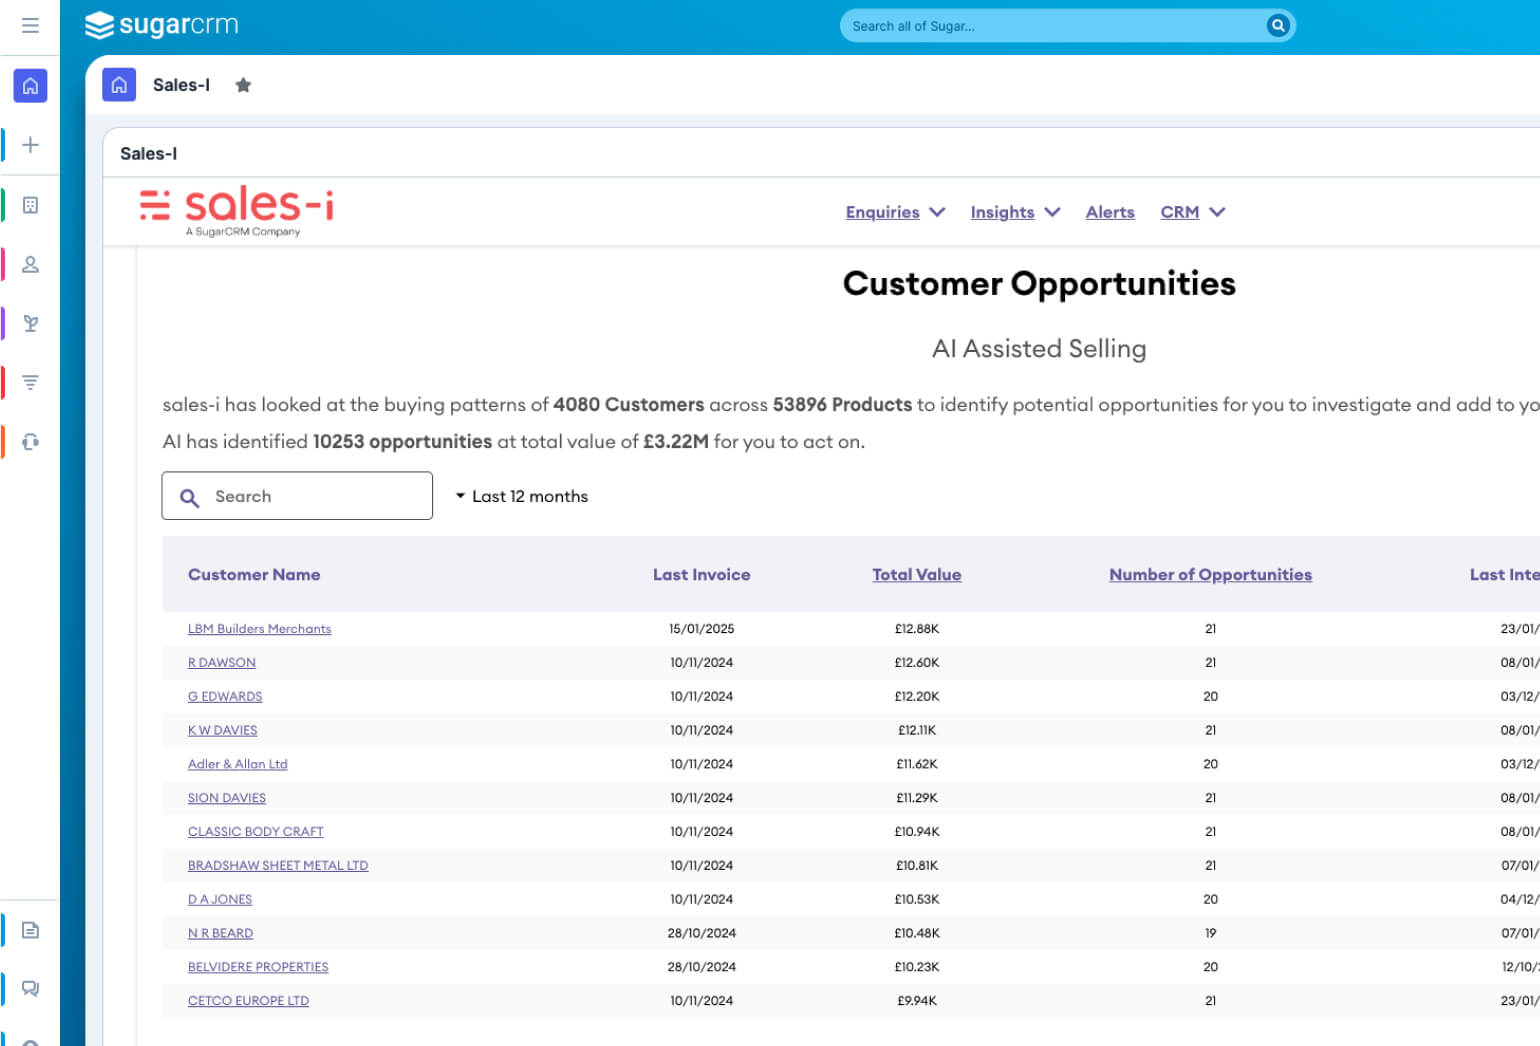Click the £9.94K total value cell
Viewport: 1540px width, 1046px height.
click(x=917, y=1001)
